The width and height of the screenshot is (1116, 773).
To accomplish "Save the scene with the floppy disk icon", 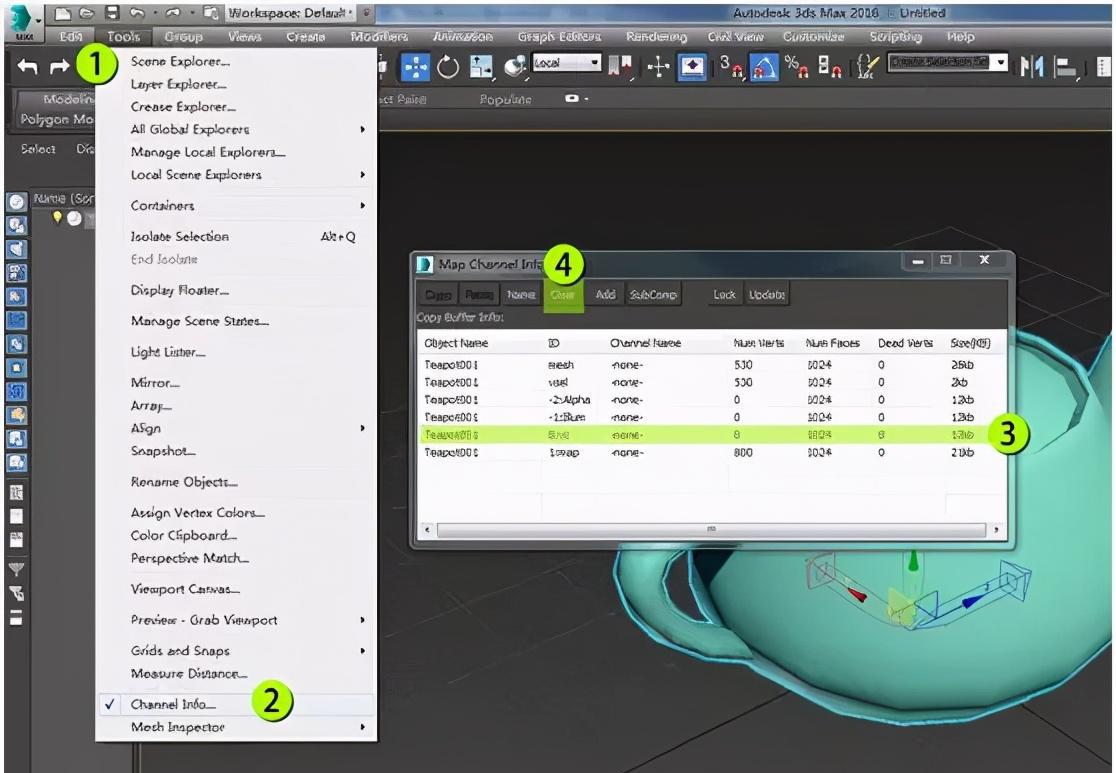I will pyautogui.click(x=112, y=13).
